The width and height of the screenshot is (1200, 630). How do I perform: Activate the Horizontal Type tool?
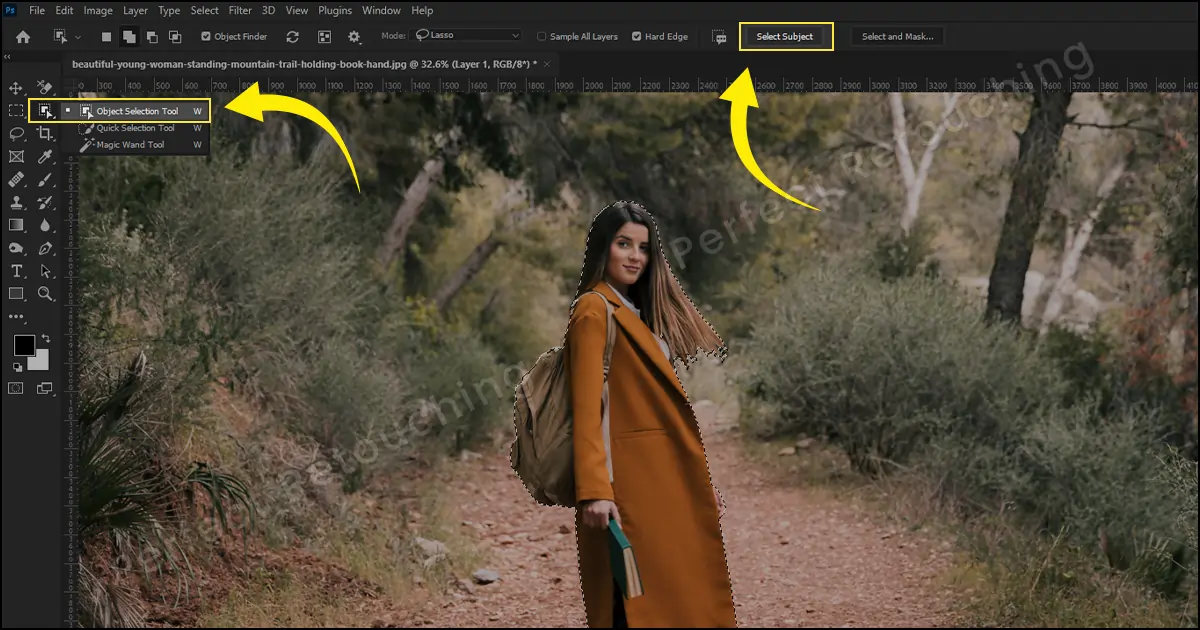[16, 271]
